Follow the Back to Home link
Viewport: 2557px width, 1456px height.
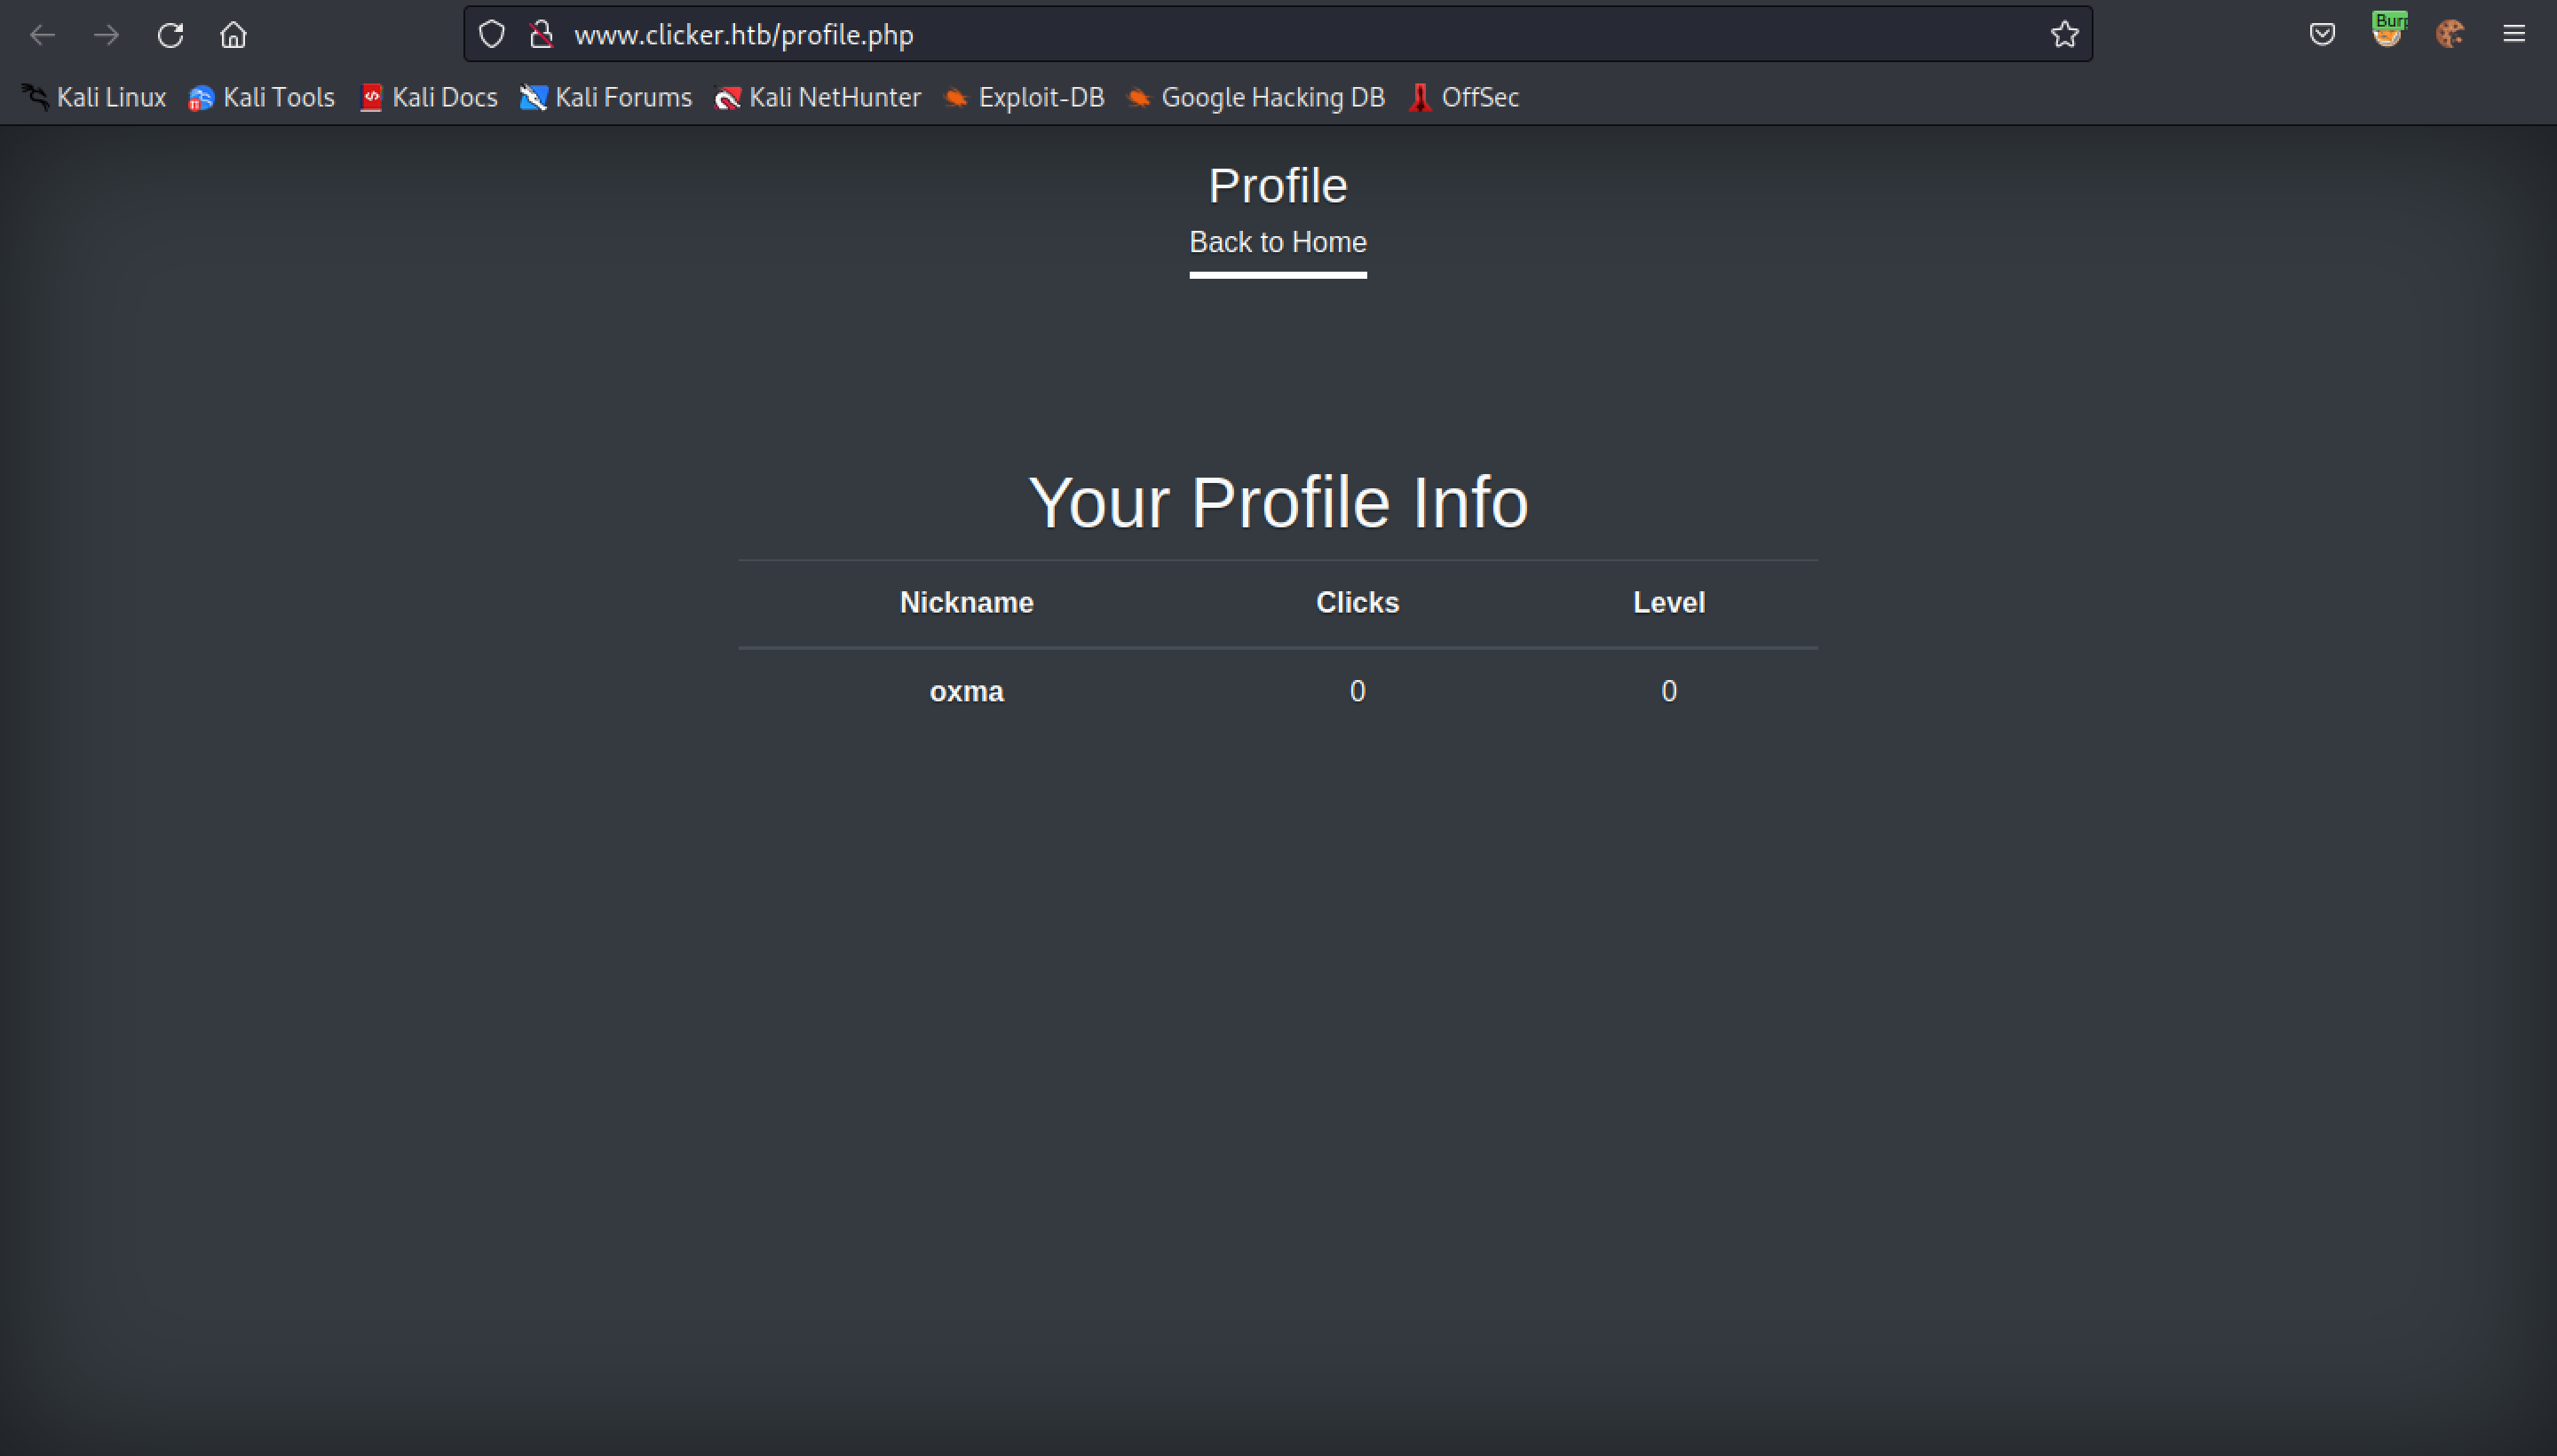[x=1278, y=242]
